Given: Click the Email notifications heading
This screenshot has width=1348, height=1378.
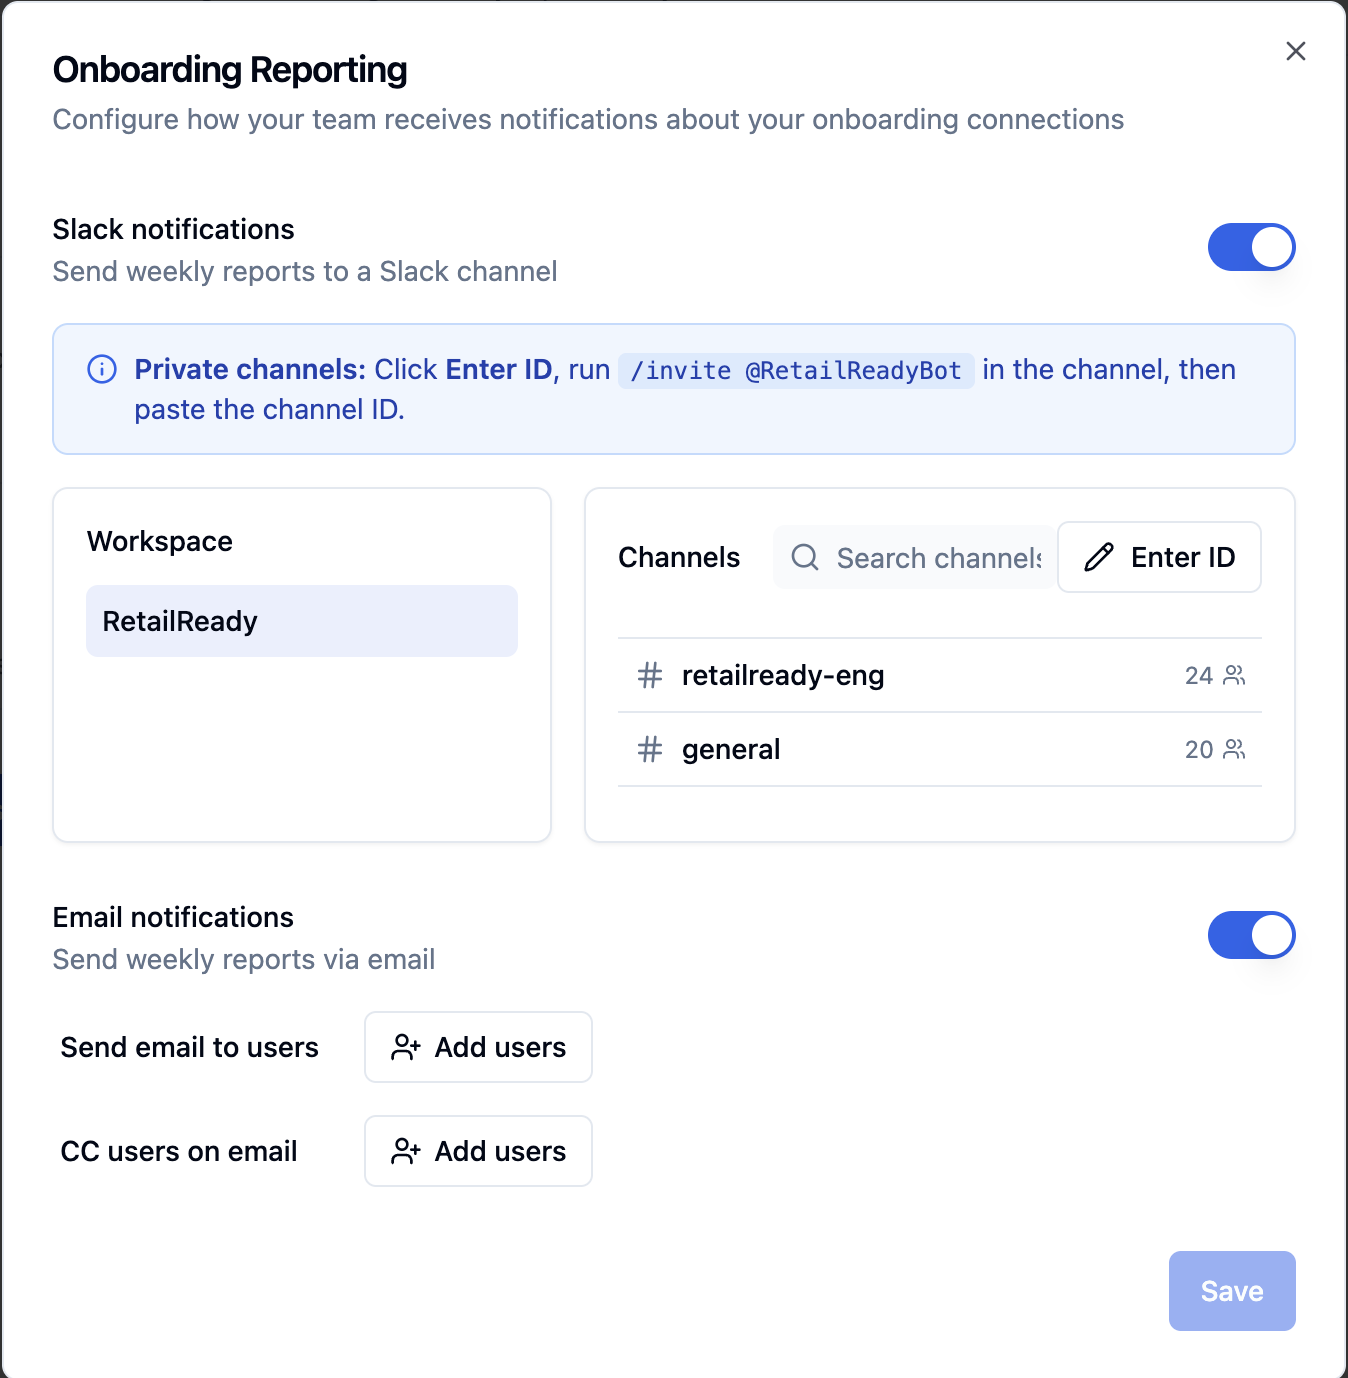Looking at the screenshot, I should pyautogui.click(x=173, y=917).
